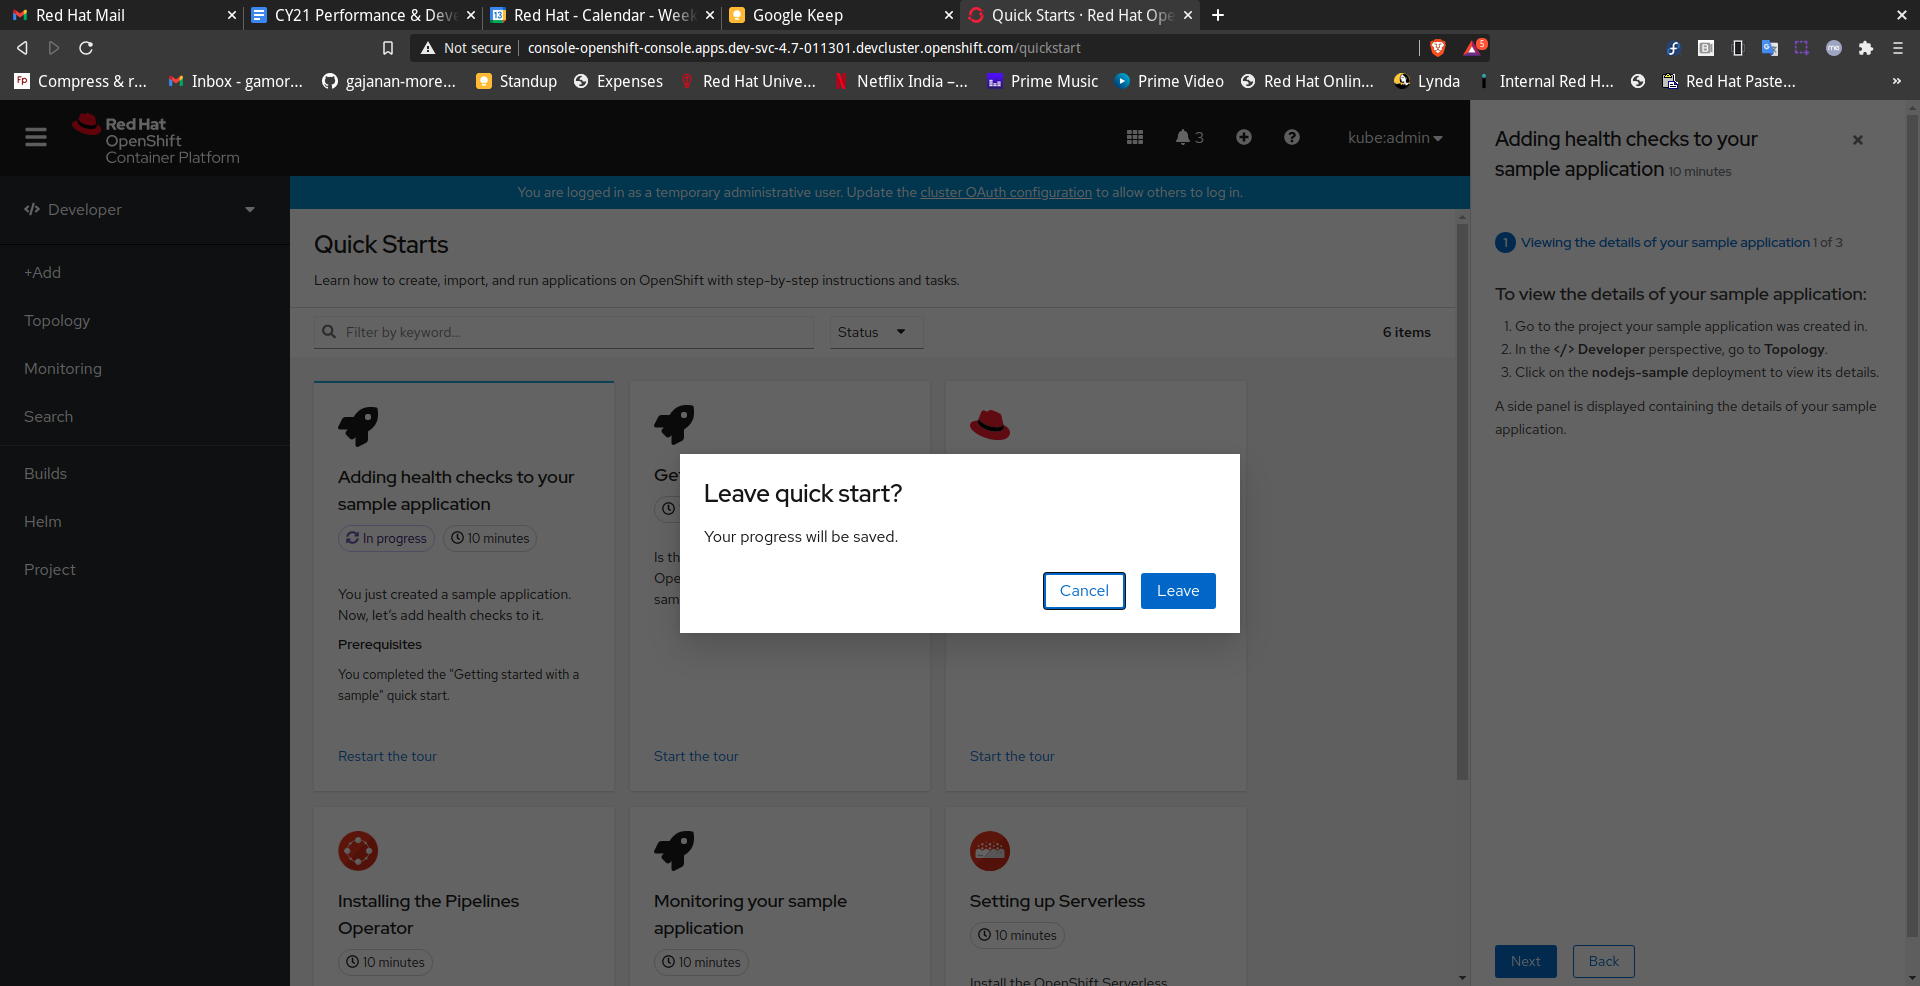
Task: Click the rocket icon on Monitoring sample card
Action: click(x=674, y=851)
